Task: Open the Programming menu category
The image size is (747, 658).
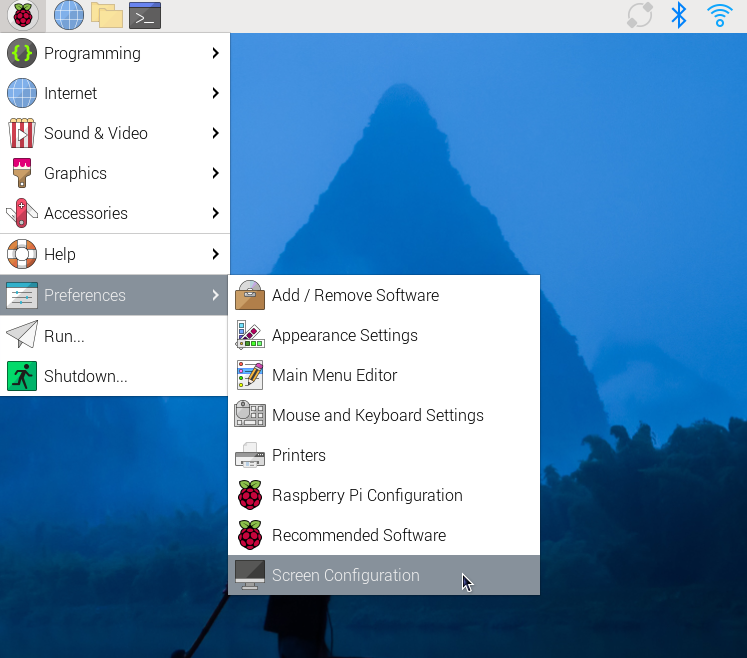Action: tap(115, 53)
